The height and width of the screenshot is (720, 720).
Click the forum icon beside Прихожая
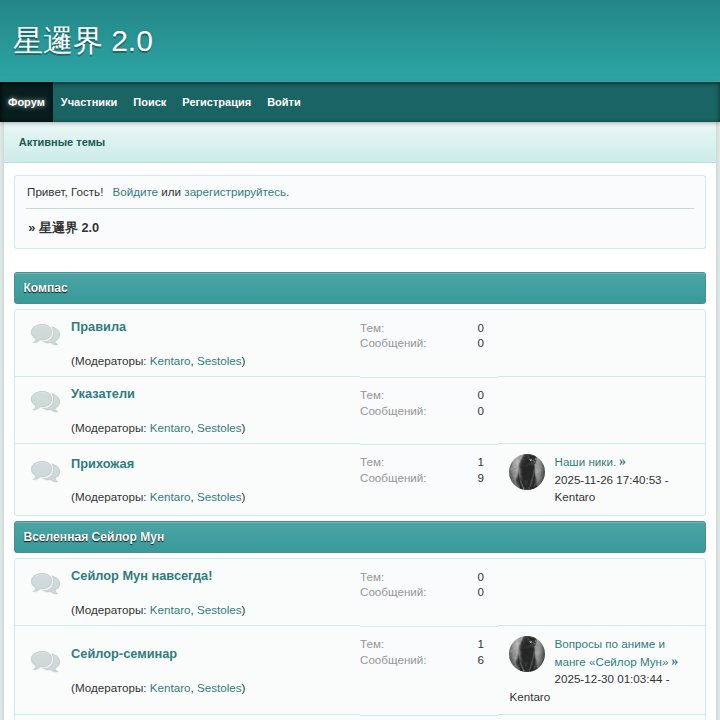(45, 471)
